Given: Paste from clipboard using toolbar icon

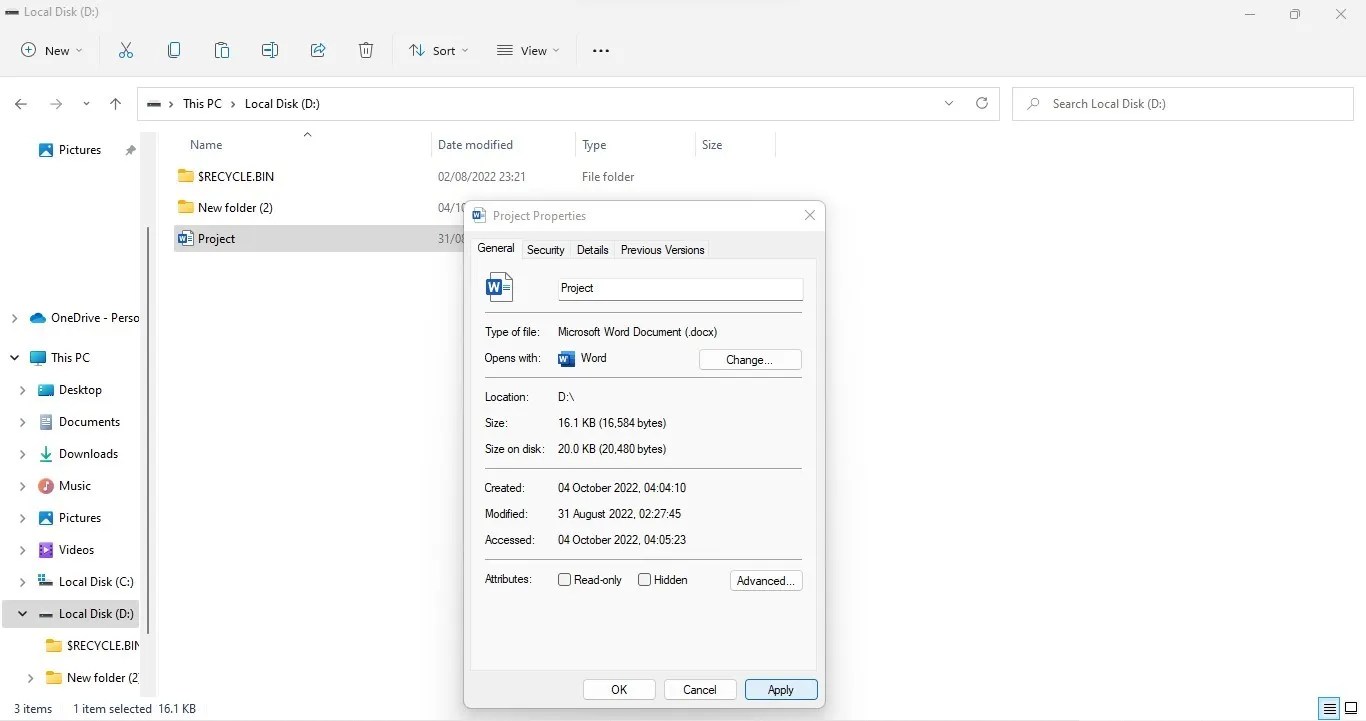Looking at the screenshot, I should click(x=222, y=50).
